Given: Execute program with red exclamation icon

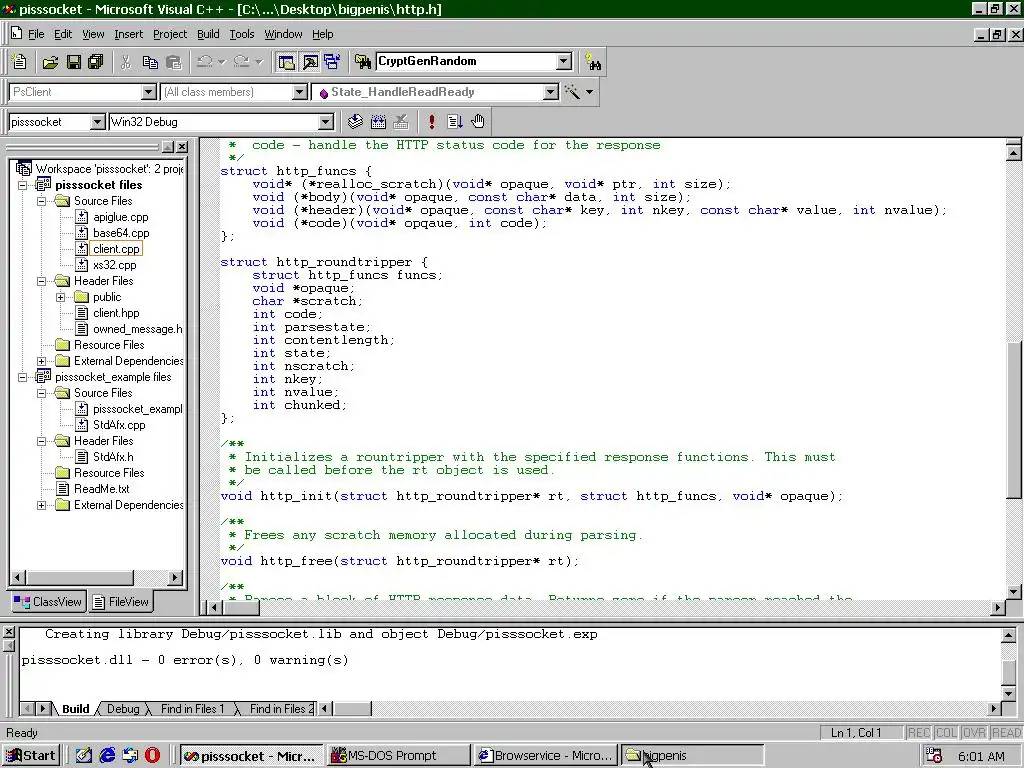Looking at the screenshot, I should click(x=432, y=121).
